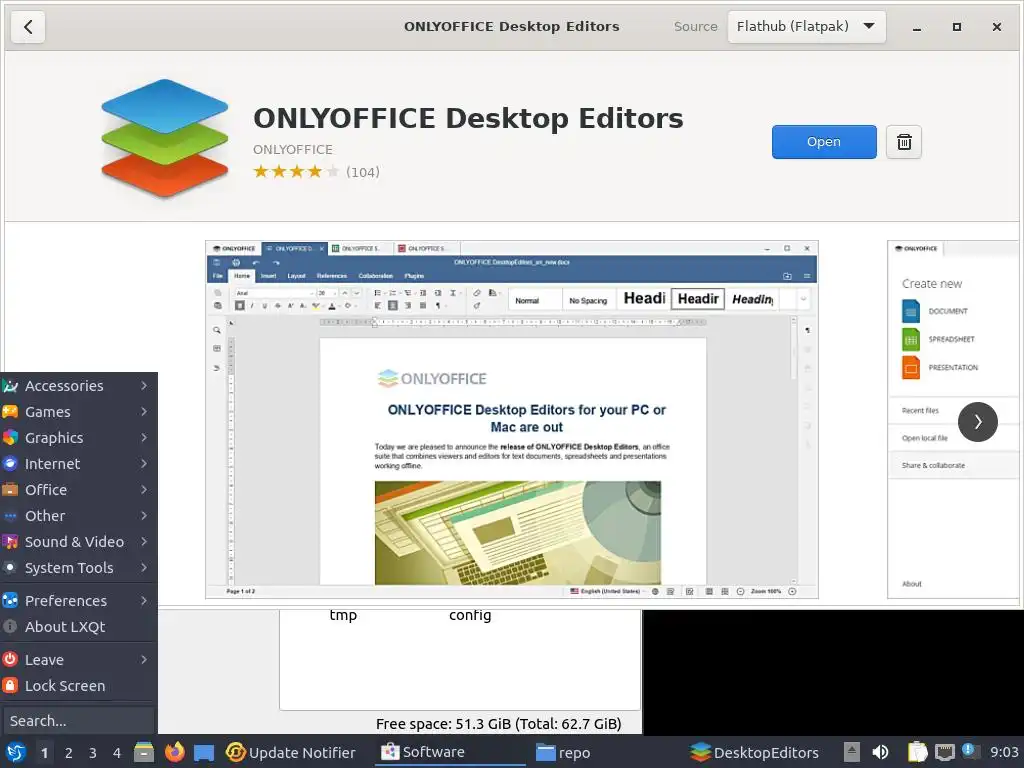Switch to virtual desktop 1

pyautogui.click(x=44, y=753)
